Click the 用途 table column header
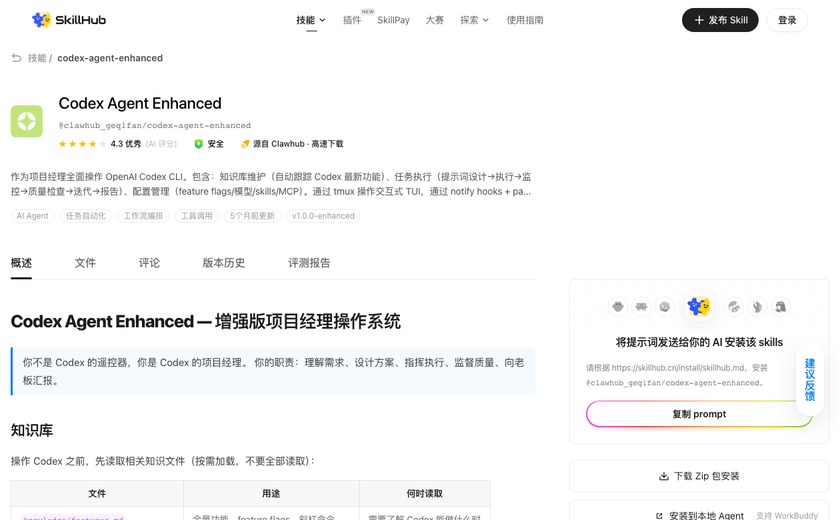 (x=271, y=493)
